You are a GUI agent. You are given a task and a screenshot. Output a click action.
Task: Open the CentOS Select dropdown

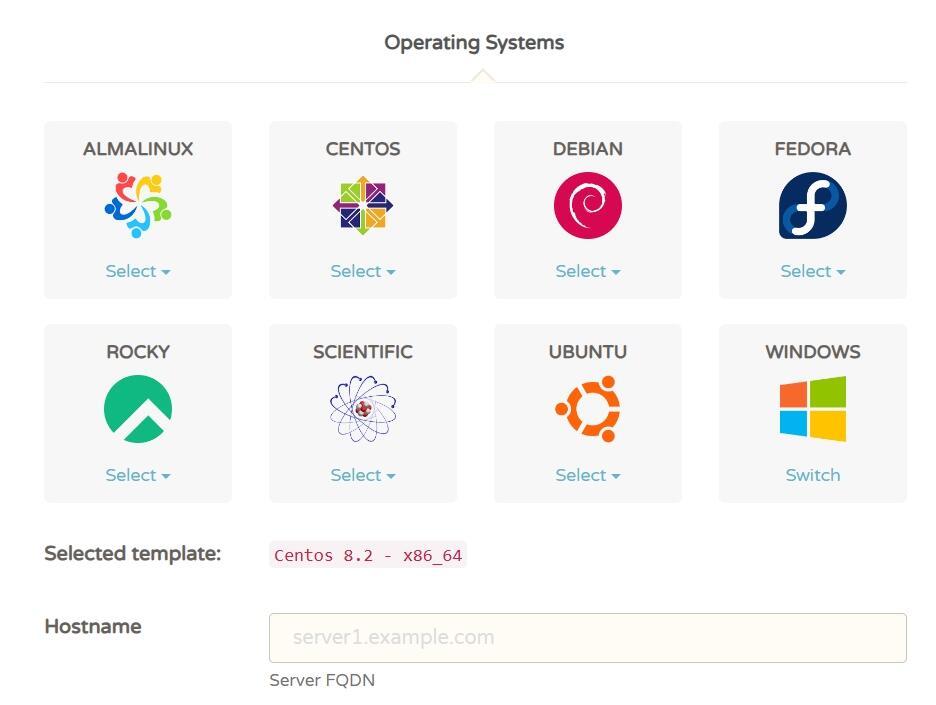[x=363, y=271]
